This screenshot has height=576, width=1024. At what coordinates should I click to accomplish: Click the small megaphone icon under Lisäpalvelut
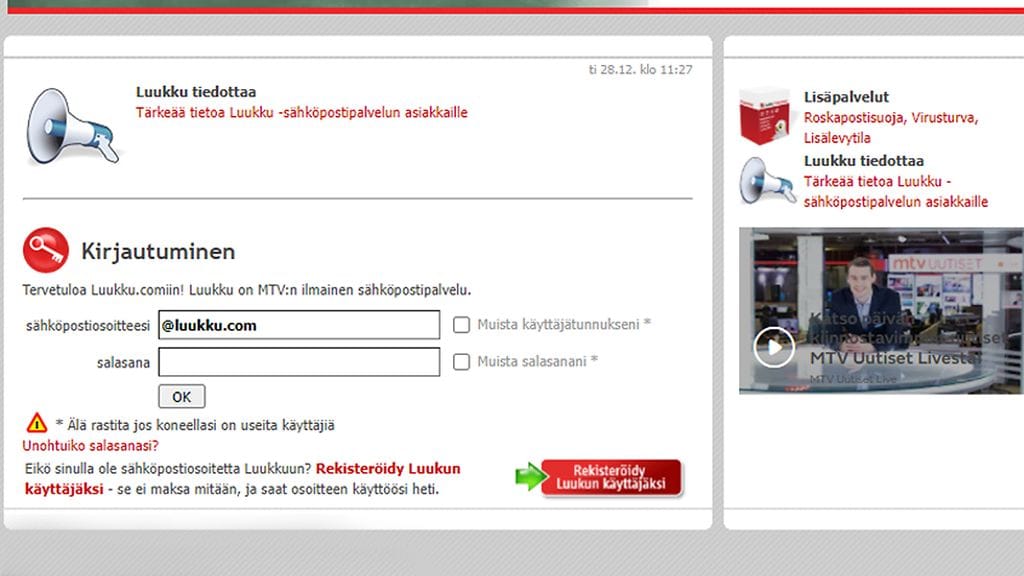point(767,181)
